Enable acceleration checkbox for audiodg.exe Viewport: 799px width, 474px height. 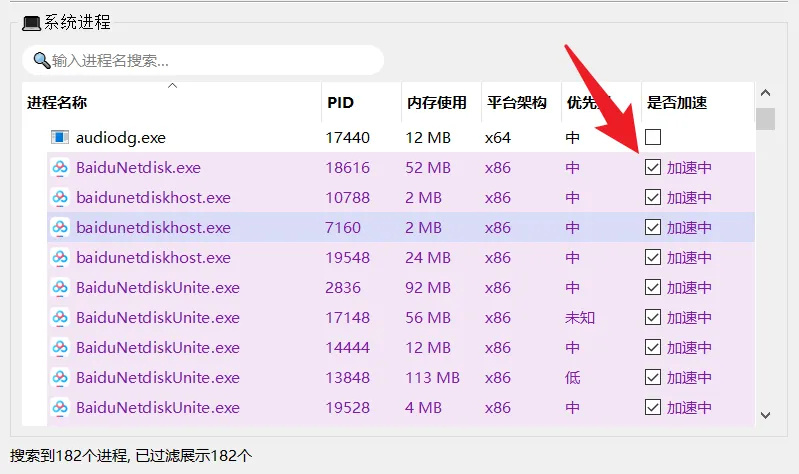653,137
